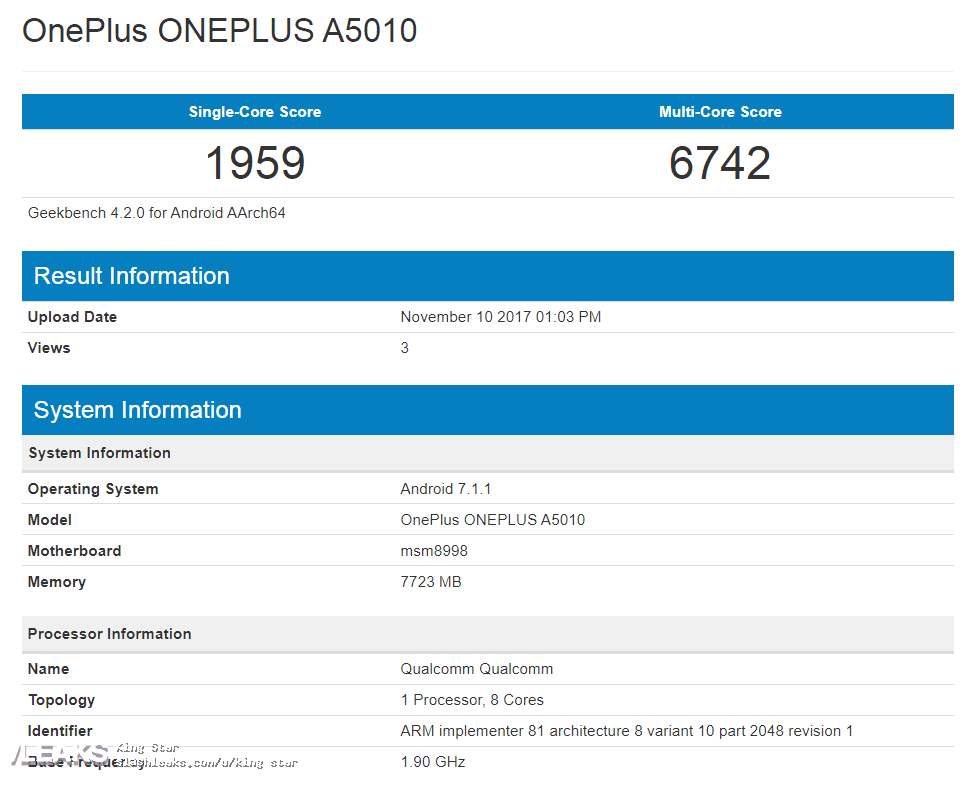
Task: Click the Views count value 3
Action: [x=404, y=348]
